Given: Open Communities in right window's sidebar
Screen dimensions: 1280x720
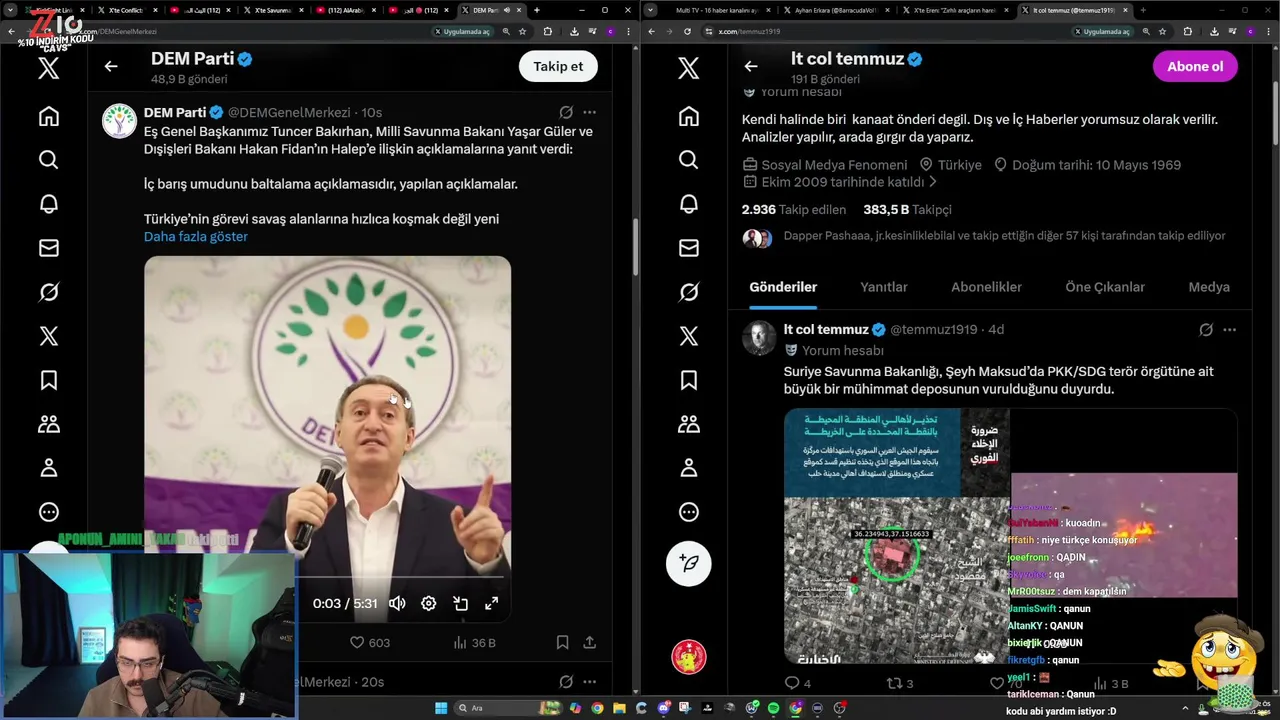Looking at the screenshot, I should pyautogui.click(x=688, y=424).
